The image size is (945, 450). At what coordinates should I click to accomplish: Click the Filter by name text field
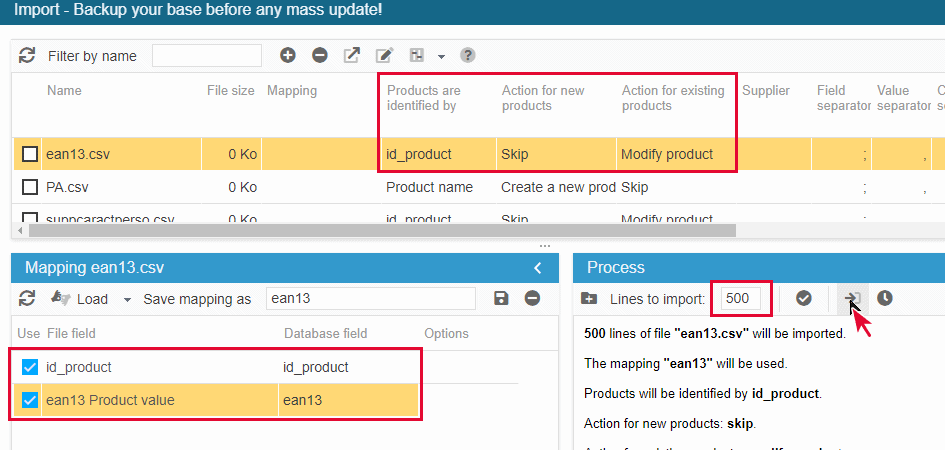coord(207,56)
